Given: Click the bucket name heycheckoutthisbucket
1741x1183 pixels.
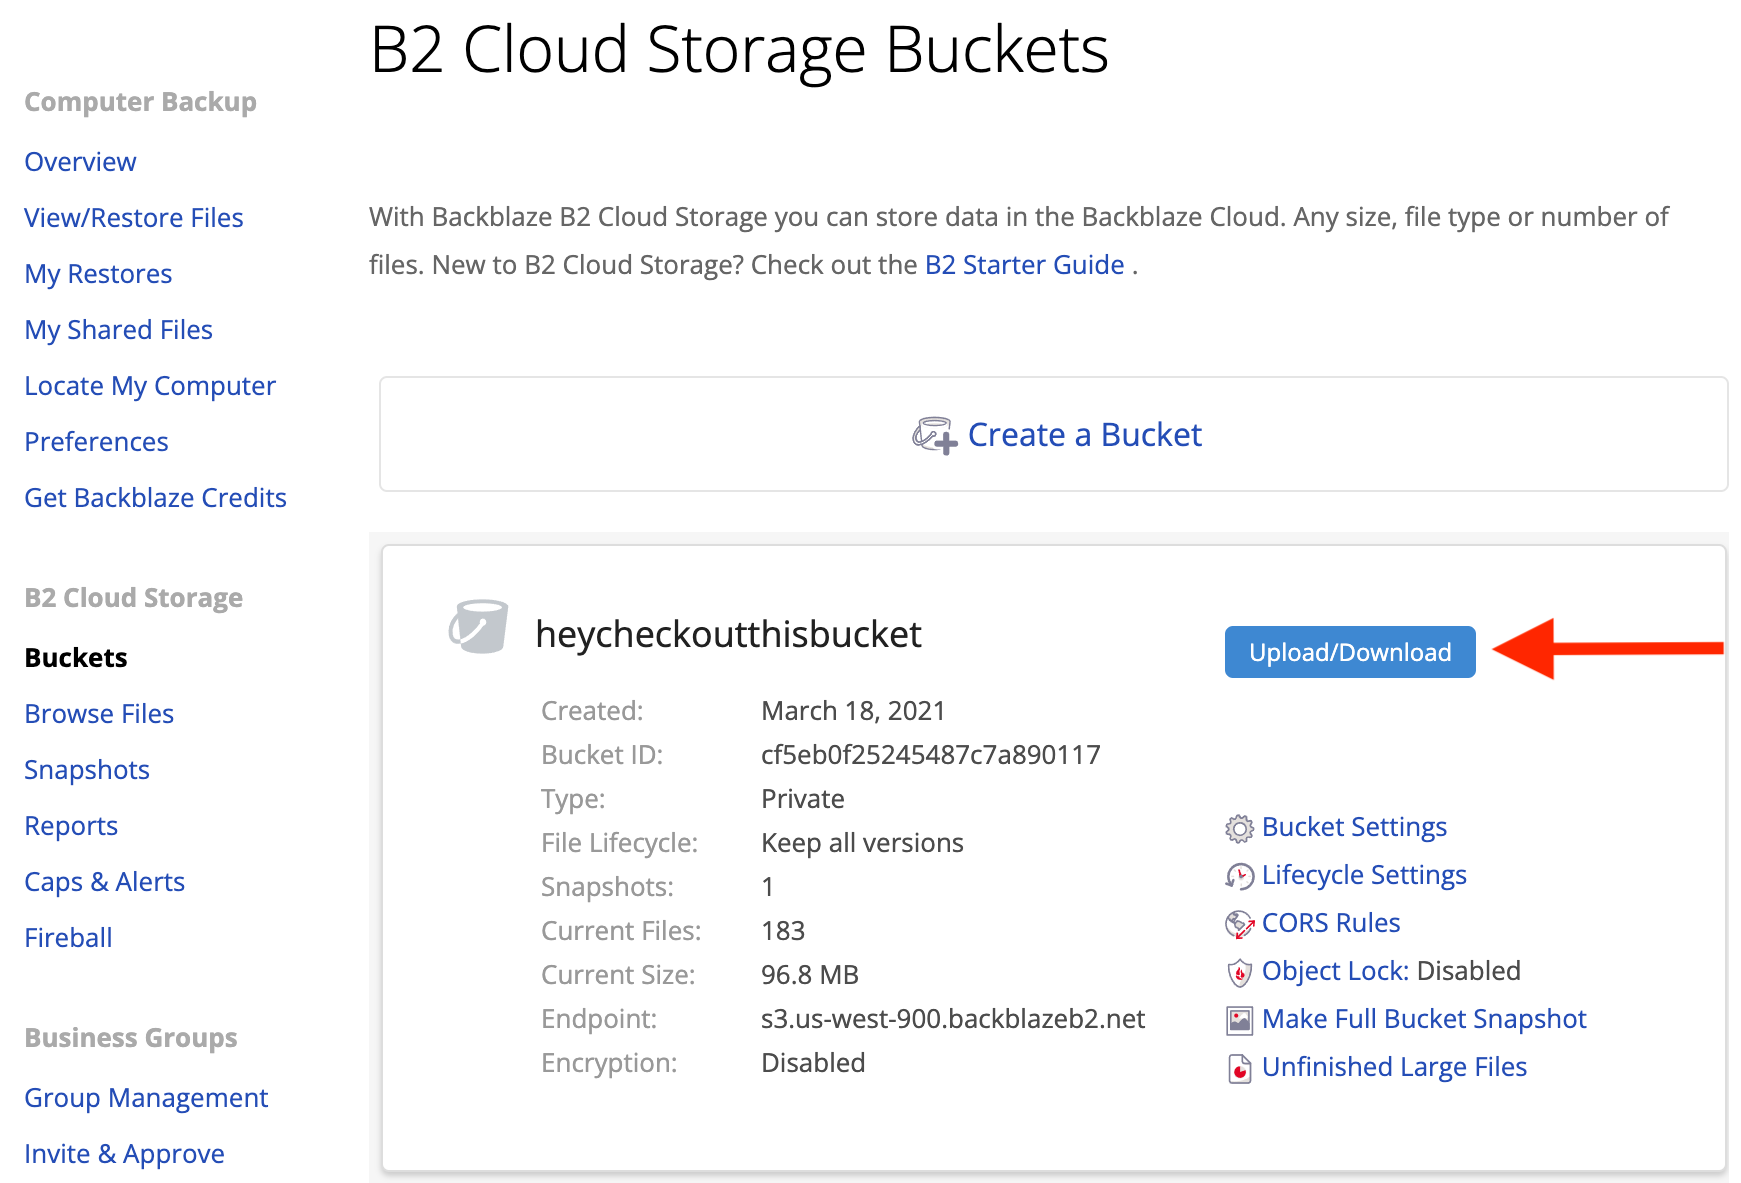Looking at the screenshot, I should point(728,634).
